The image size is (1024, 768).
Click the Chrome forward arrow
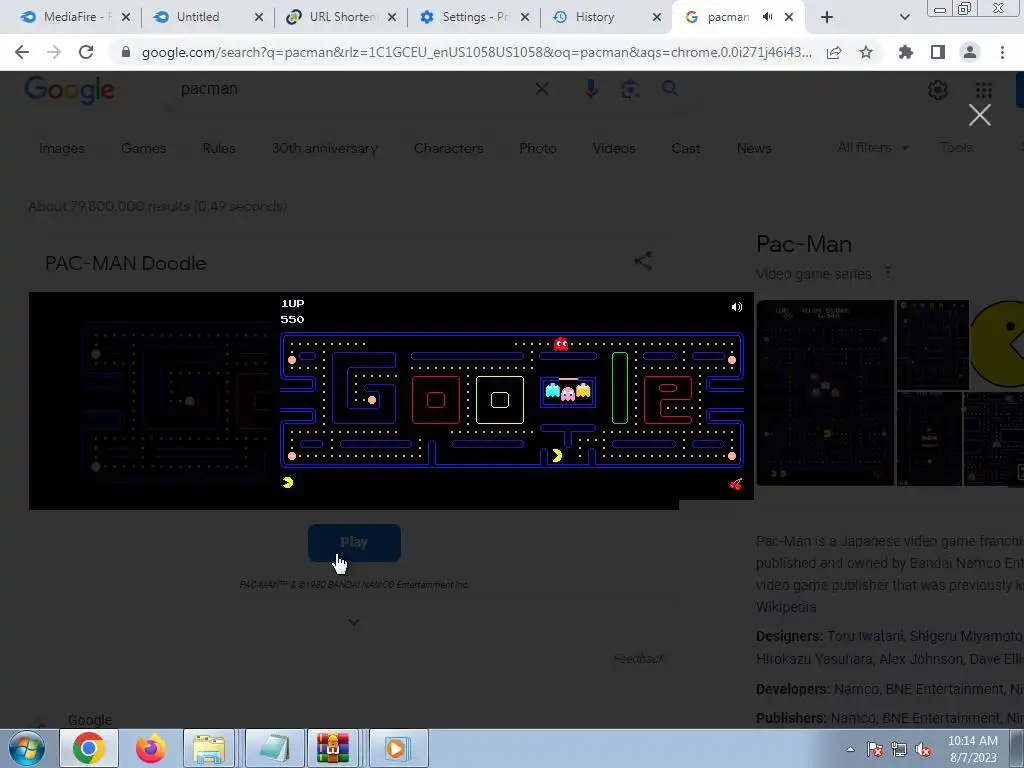coord(54,52)
